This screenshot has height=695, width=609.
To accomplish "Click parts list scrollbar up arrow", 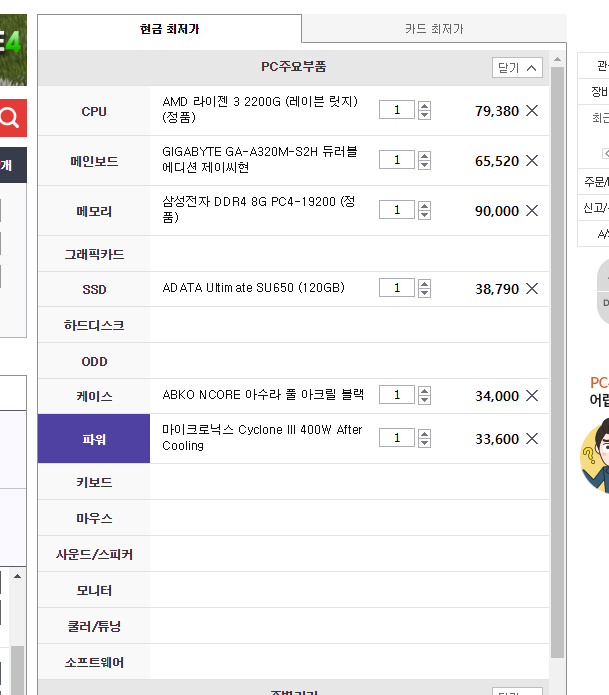I will click(558, 59).
